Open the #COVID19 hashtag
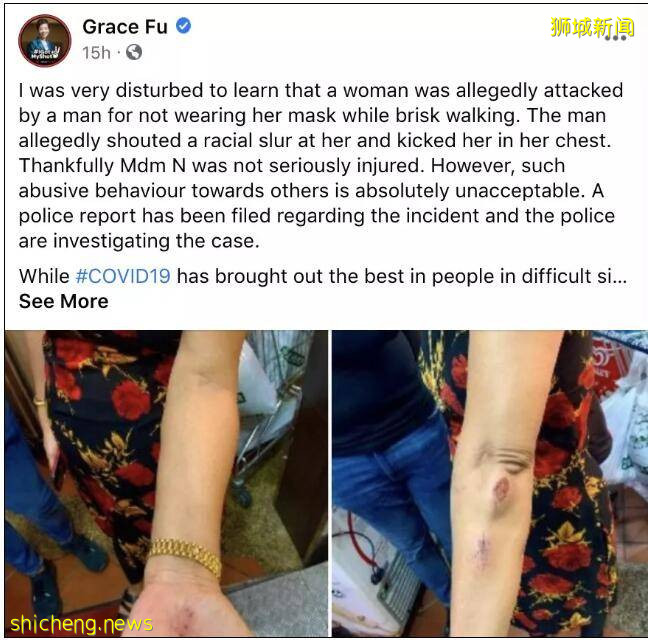This screenshot has width=648, height=640. pyautogui.click(x=123, y=276)
